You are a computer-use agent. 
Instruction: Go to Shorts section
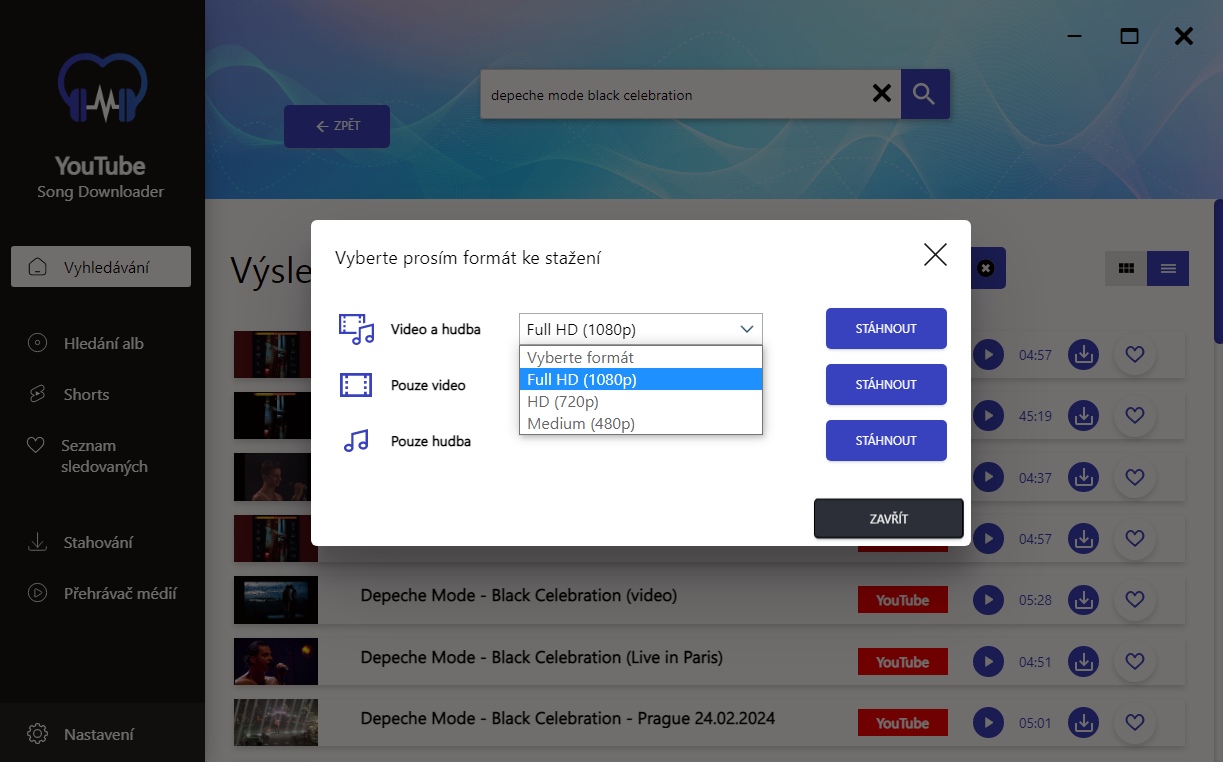(x=86, y=394)
